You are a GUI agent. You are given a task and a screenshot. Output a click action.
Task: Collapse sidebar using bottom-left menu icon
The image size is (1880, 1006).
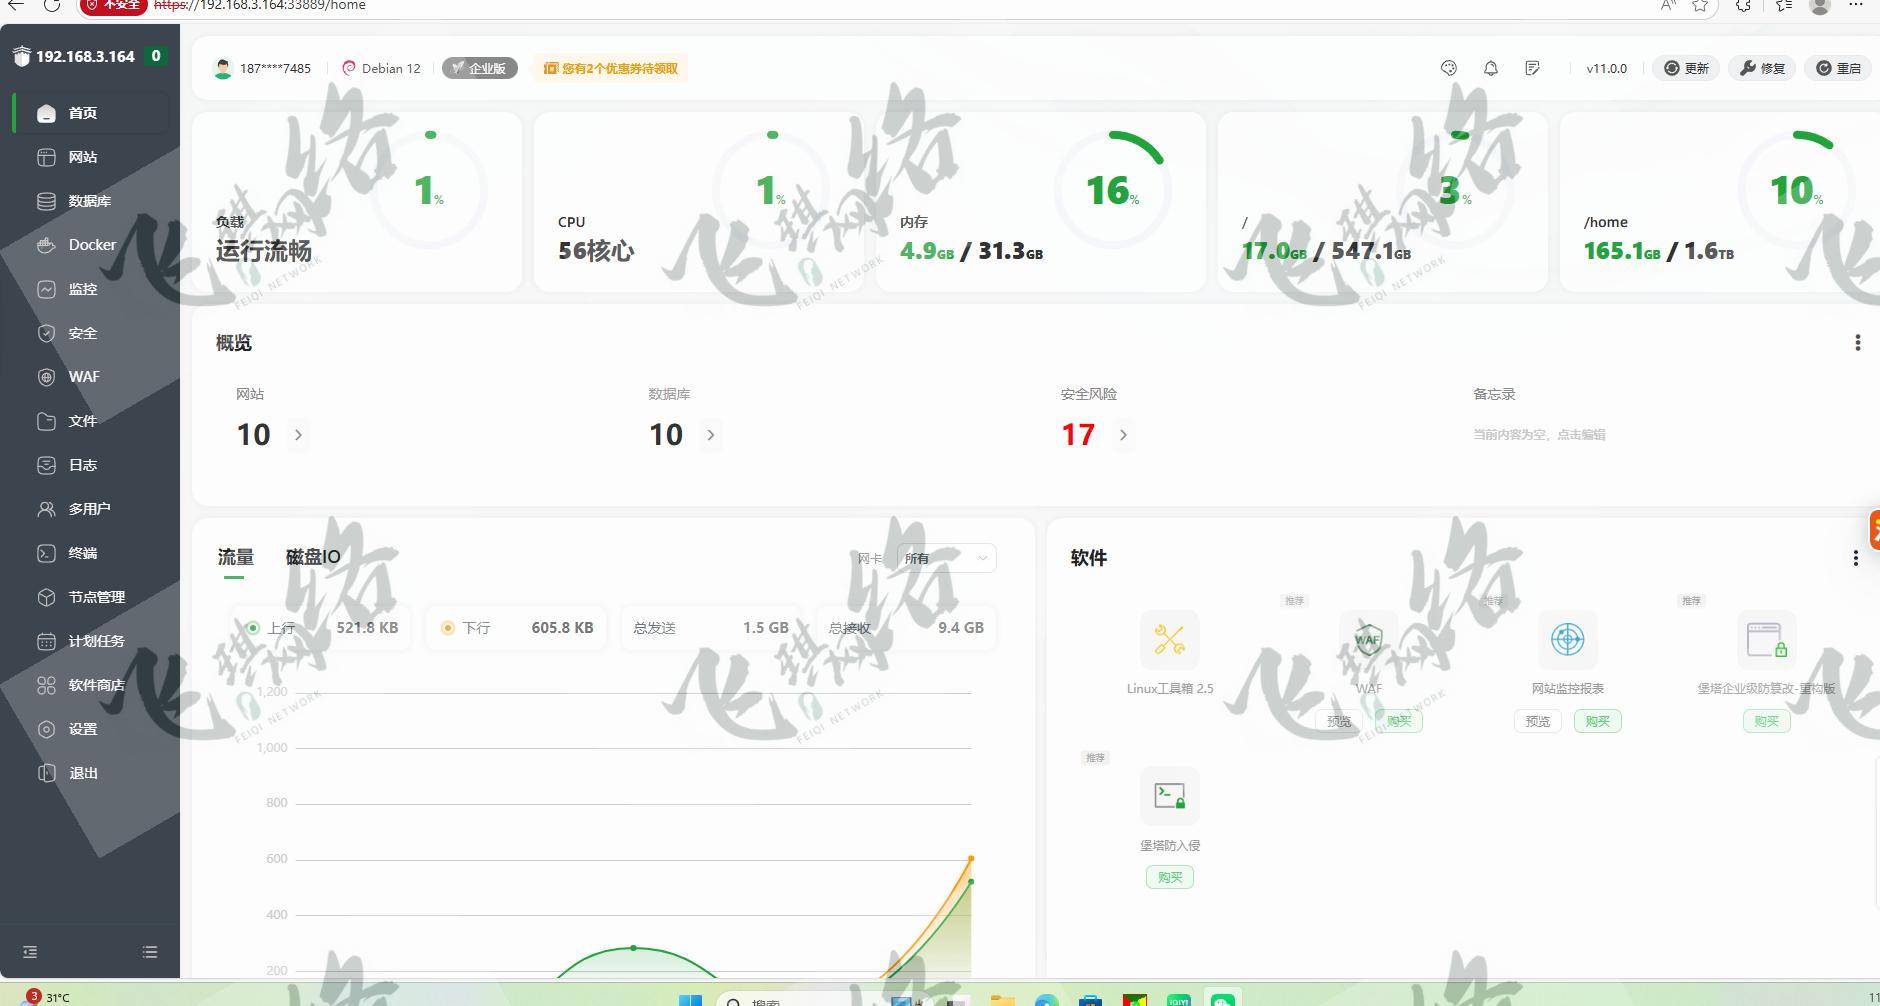coord(30,952)
